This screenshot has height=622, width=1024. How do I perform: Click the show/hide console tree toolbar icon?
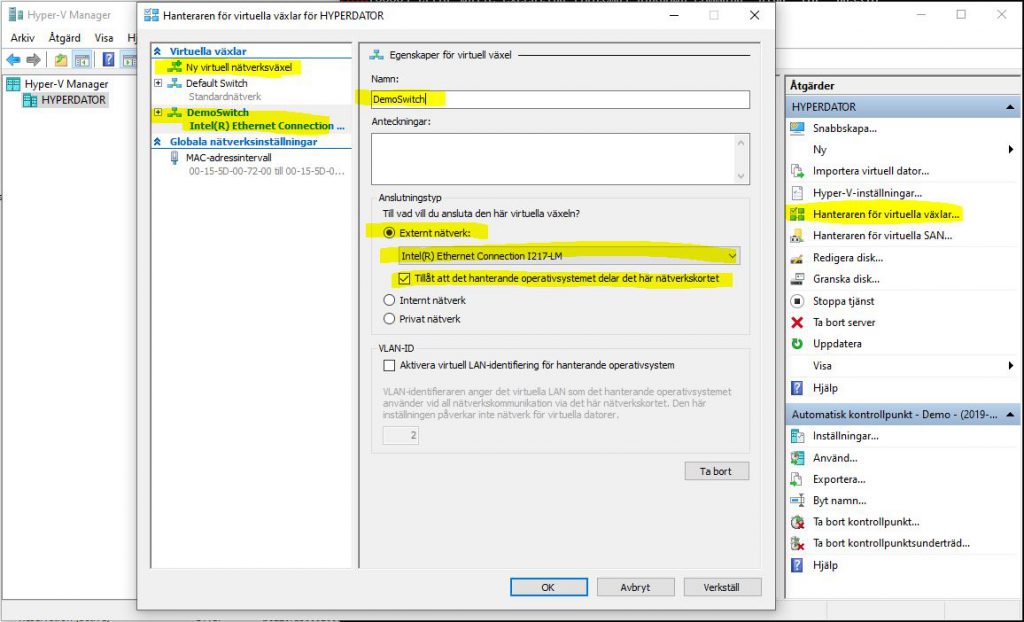pyautogui.click(x=82, y=60)
